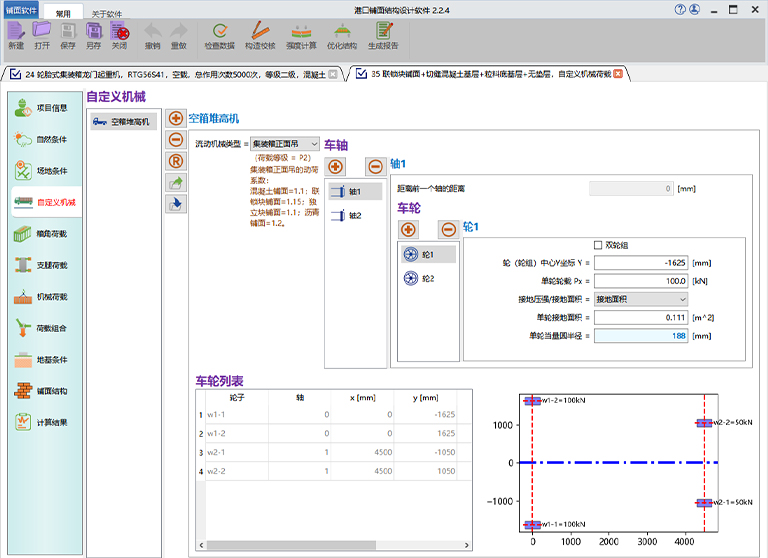768x558 pixels.
Task: Add a new axle under 车轴
Action: tap(336, 166)
